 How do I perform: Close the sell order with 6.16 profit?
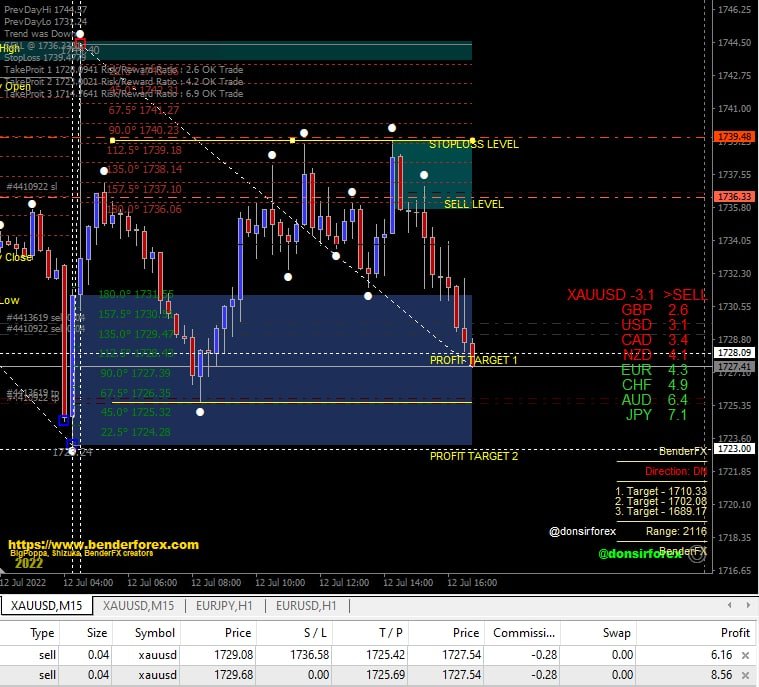click(x=744, y=655)
